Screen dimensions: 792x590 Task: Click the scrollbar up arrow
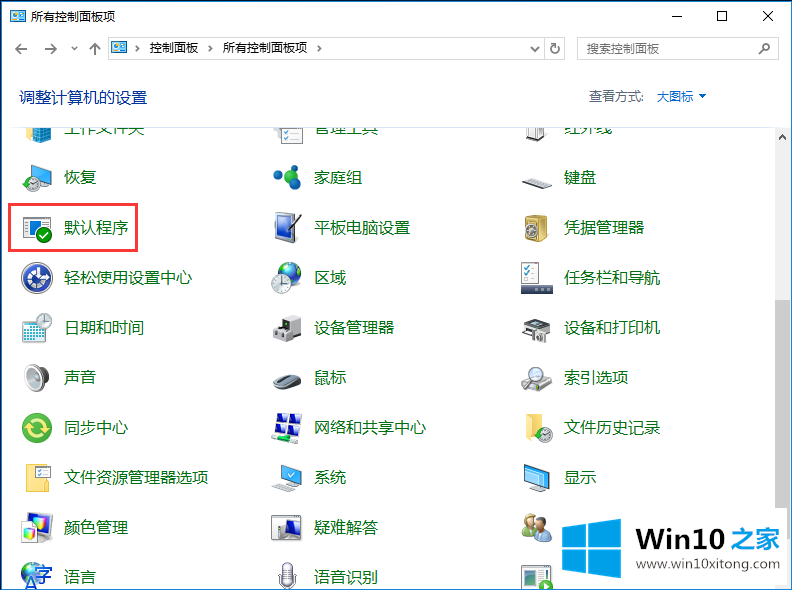[x=782, y=137]
